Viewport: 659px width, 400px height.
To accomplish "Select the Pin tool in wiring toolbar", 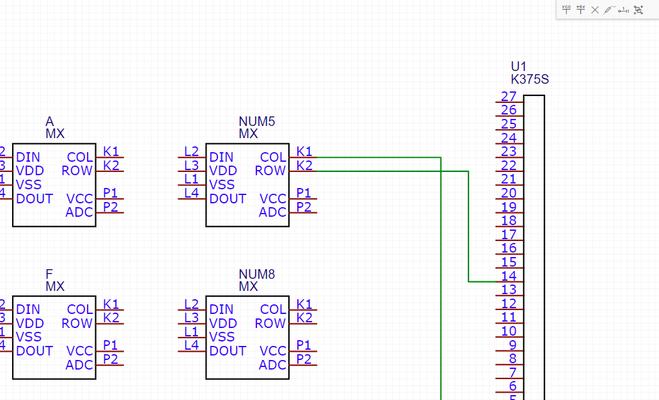I will pyautogui.click(x=624, y=11).
